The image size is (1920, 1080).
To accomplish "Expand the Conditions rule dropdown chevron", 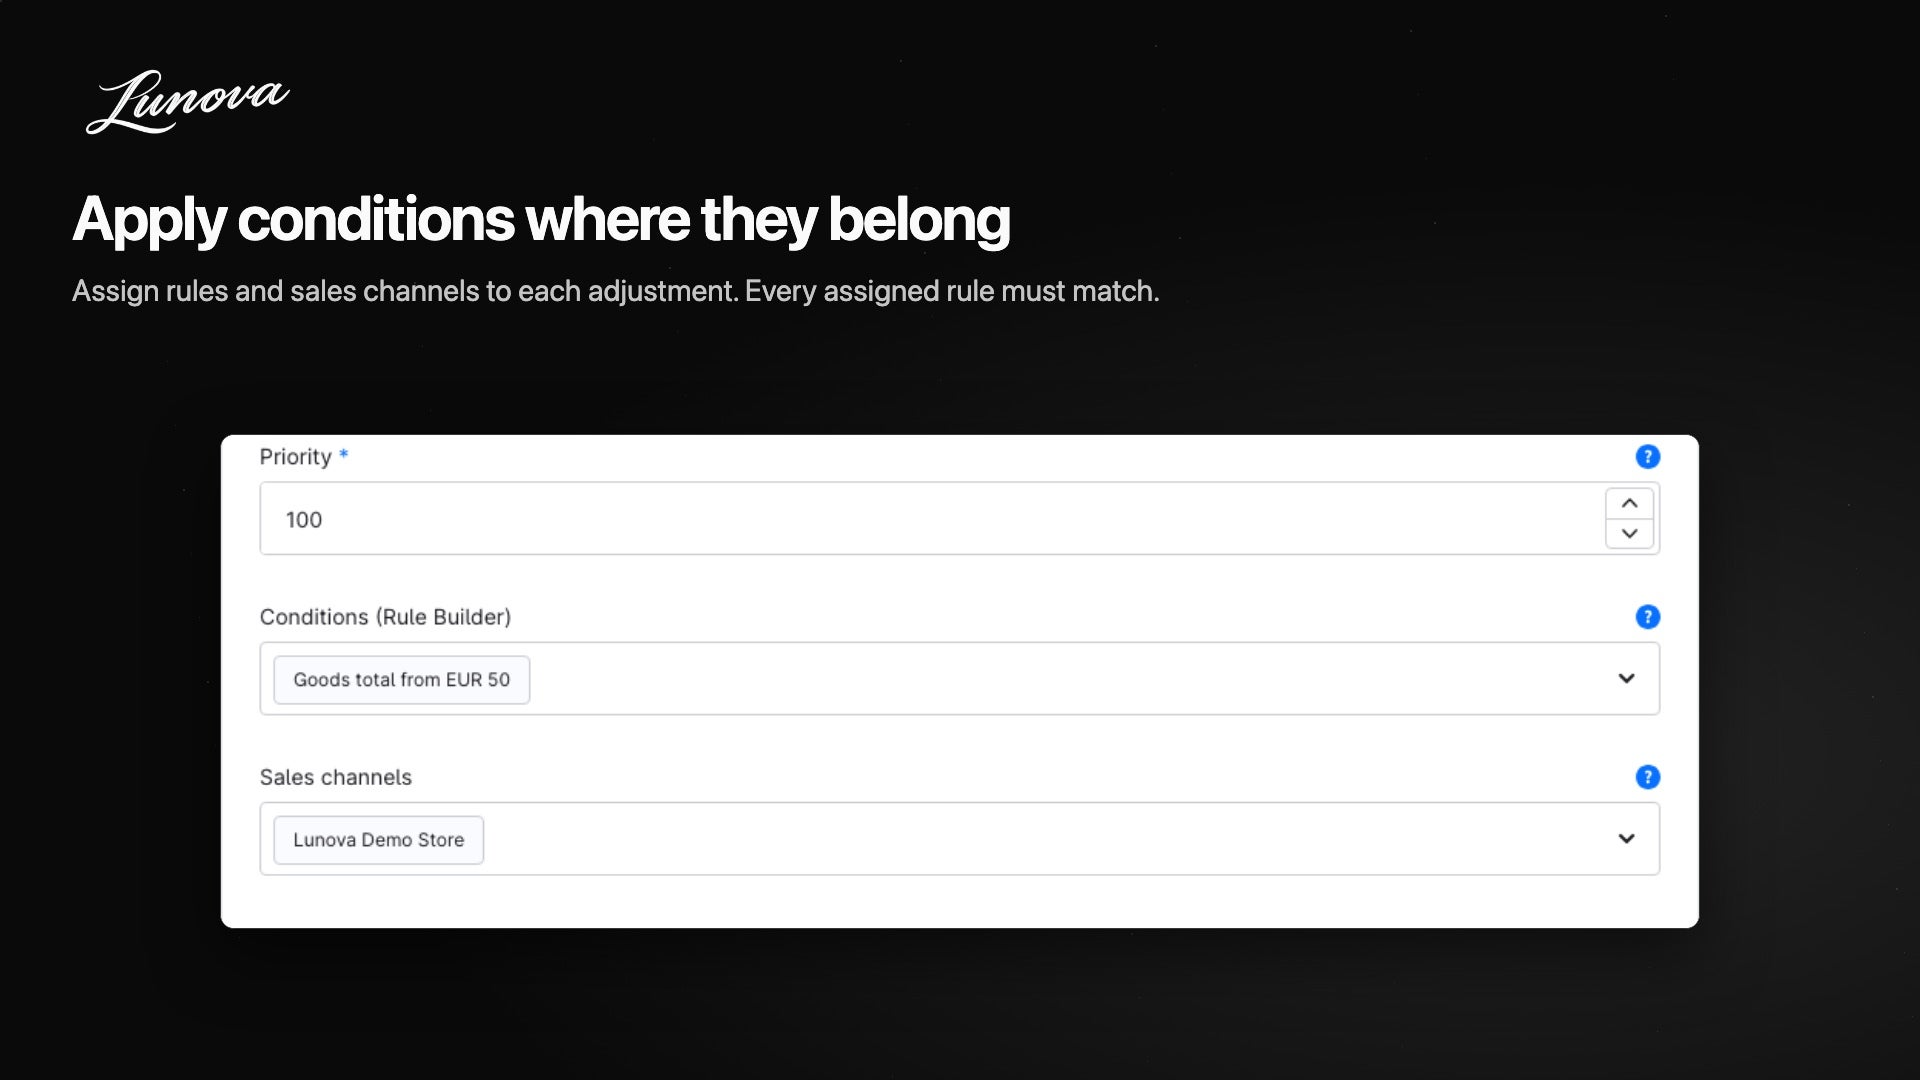I will click(x=1626, y=678).
